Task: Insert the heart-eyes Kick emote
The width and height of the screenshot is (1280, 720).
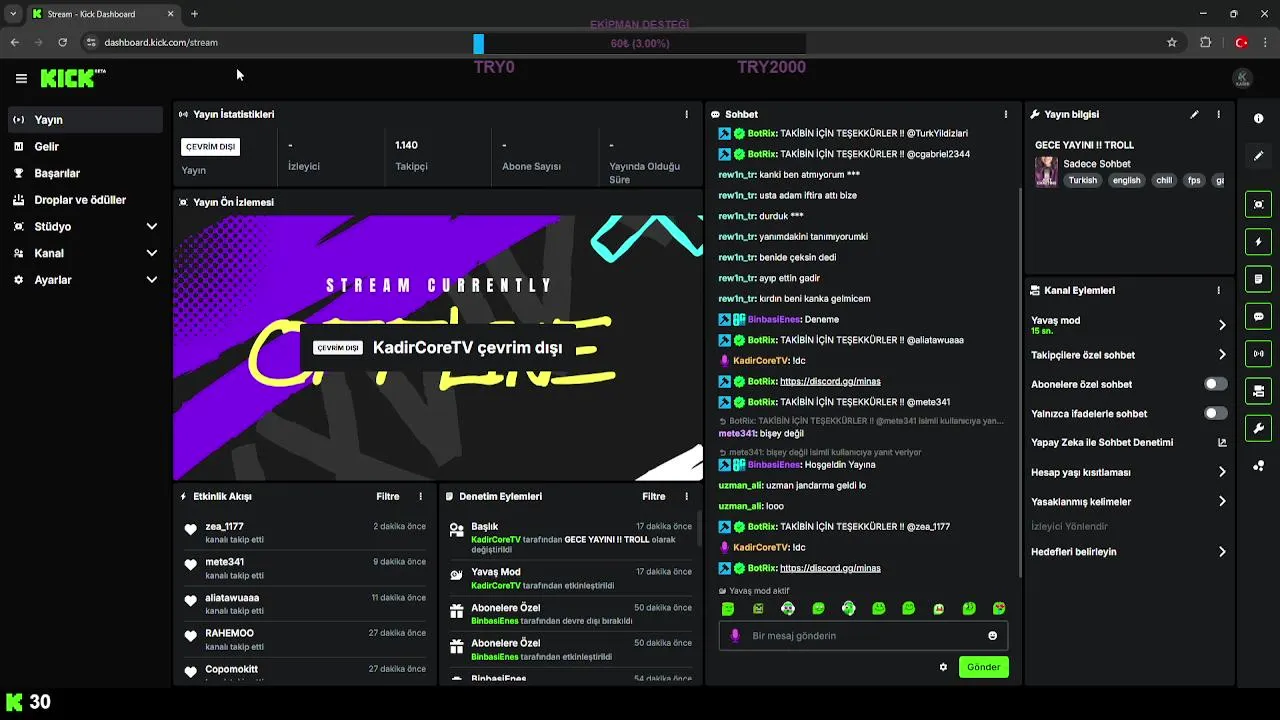Action: 998,608
